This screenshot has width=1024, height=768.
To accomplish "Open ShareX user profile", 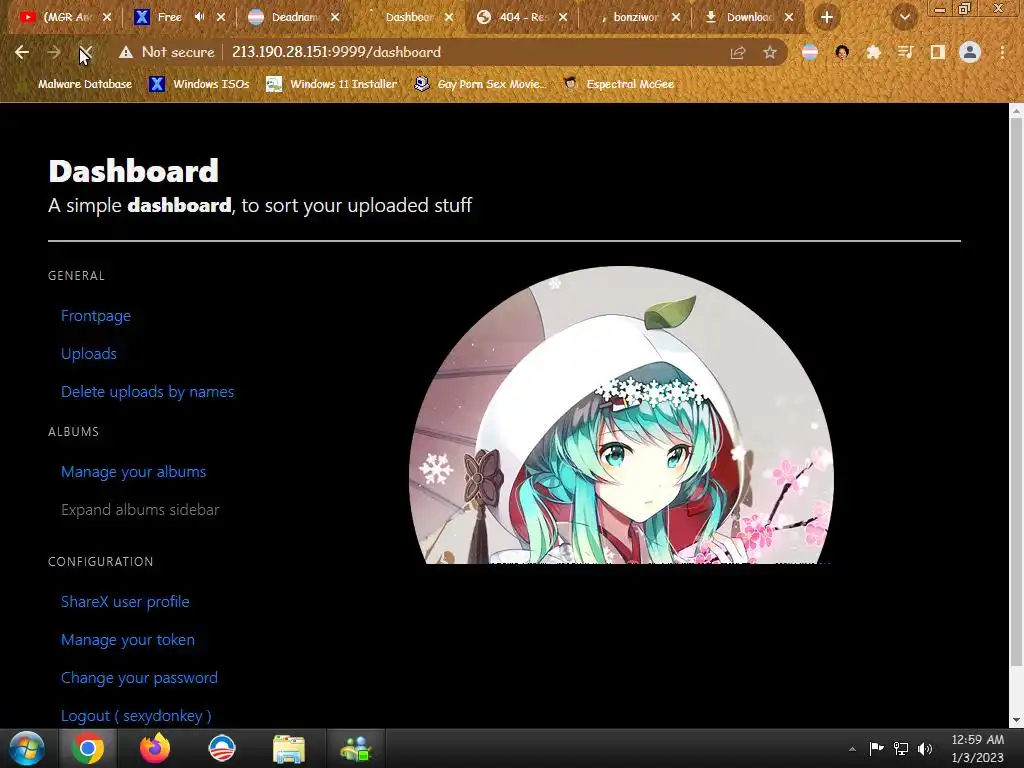I will click(x=125, y=602).
